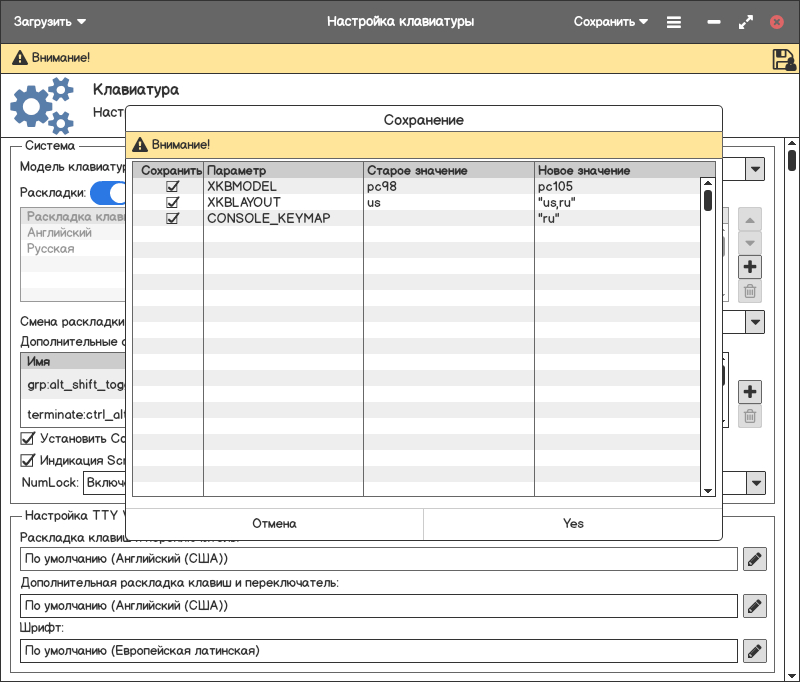Edit additional TTY layout with pencil icon

(755, 605)
